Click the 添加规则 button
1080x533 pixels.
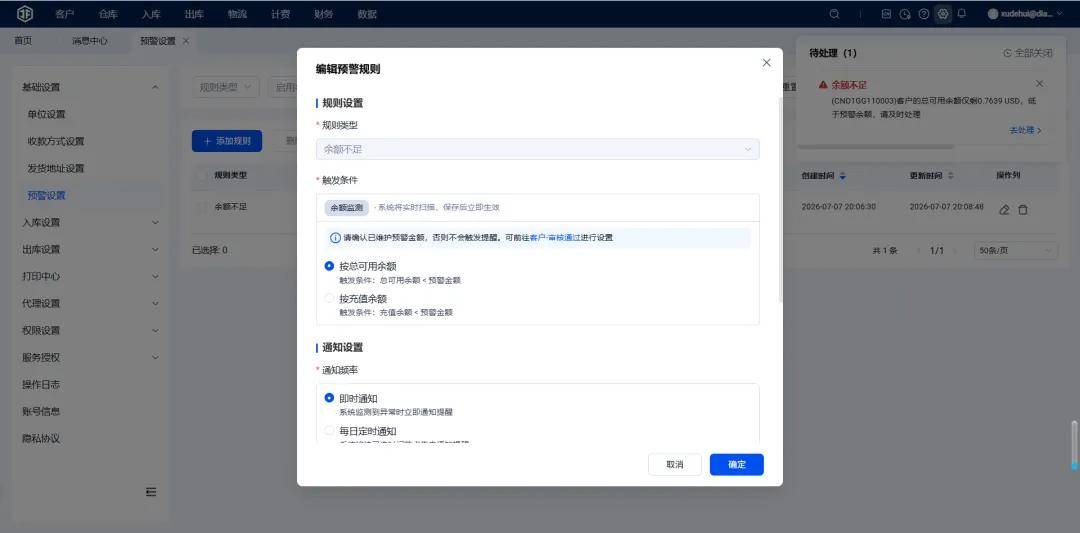click(227, 141)
